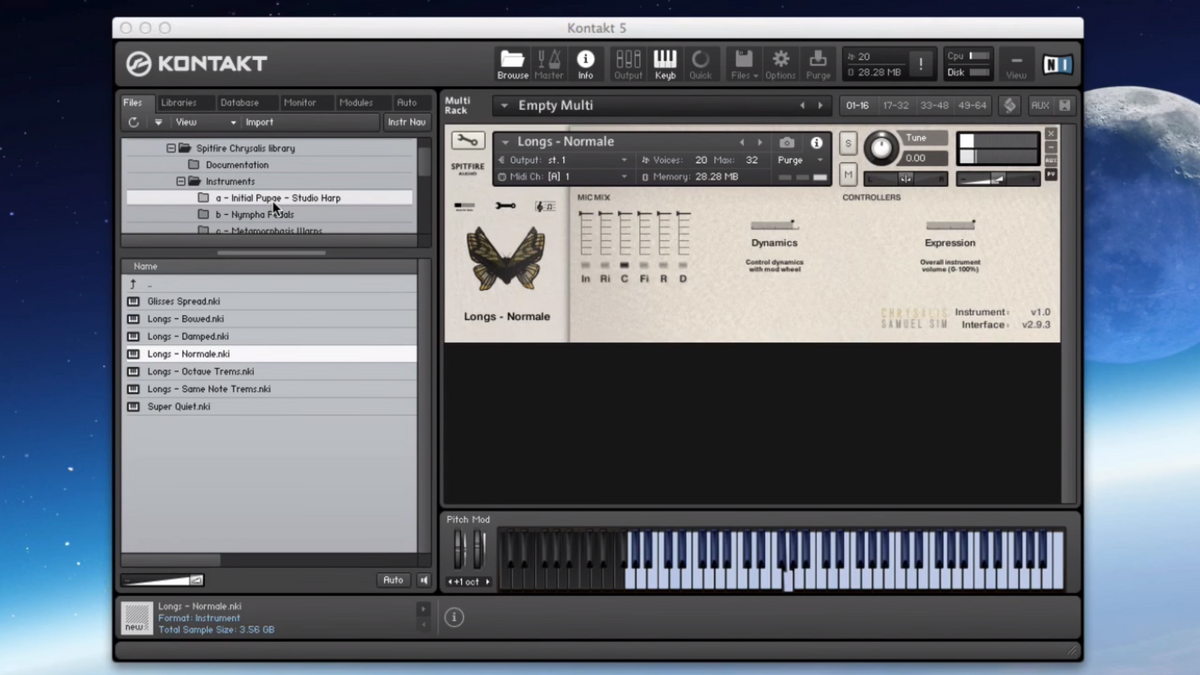Mute the instrument with the M button
Image resolution: width=1200 pixels, height=675 pixels.
(x=848, y=175)
